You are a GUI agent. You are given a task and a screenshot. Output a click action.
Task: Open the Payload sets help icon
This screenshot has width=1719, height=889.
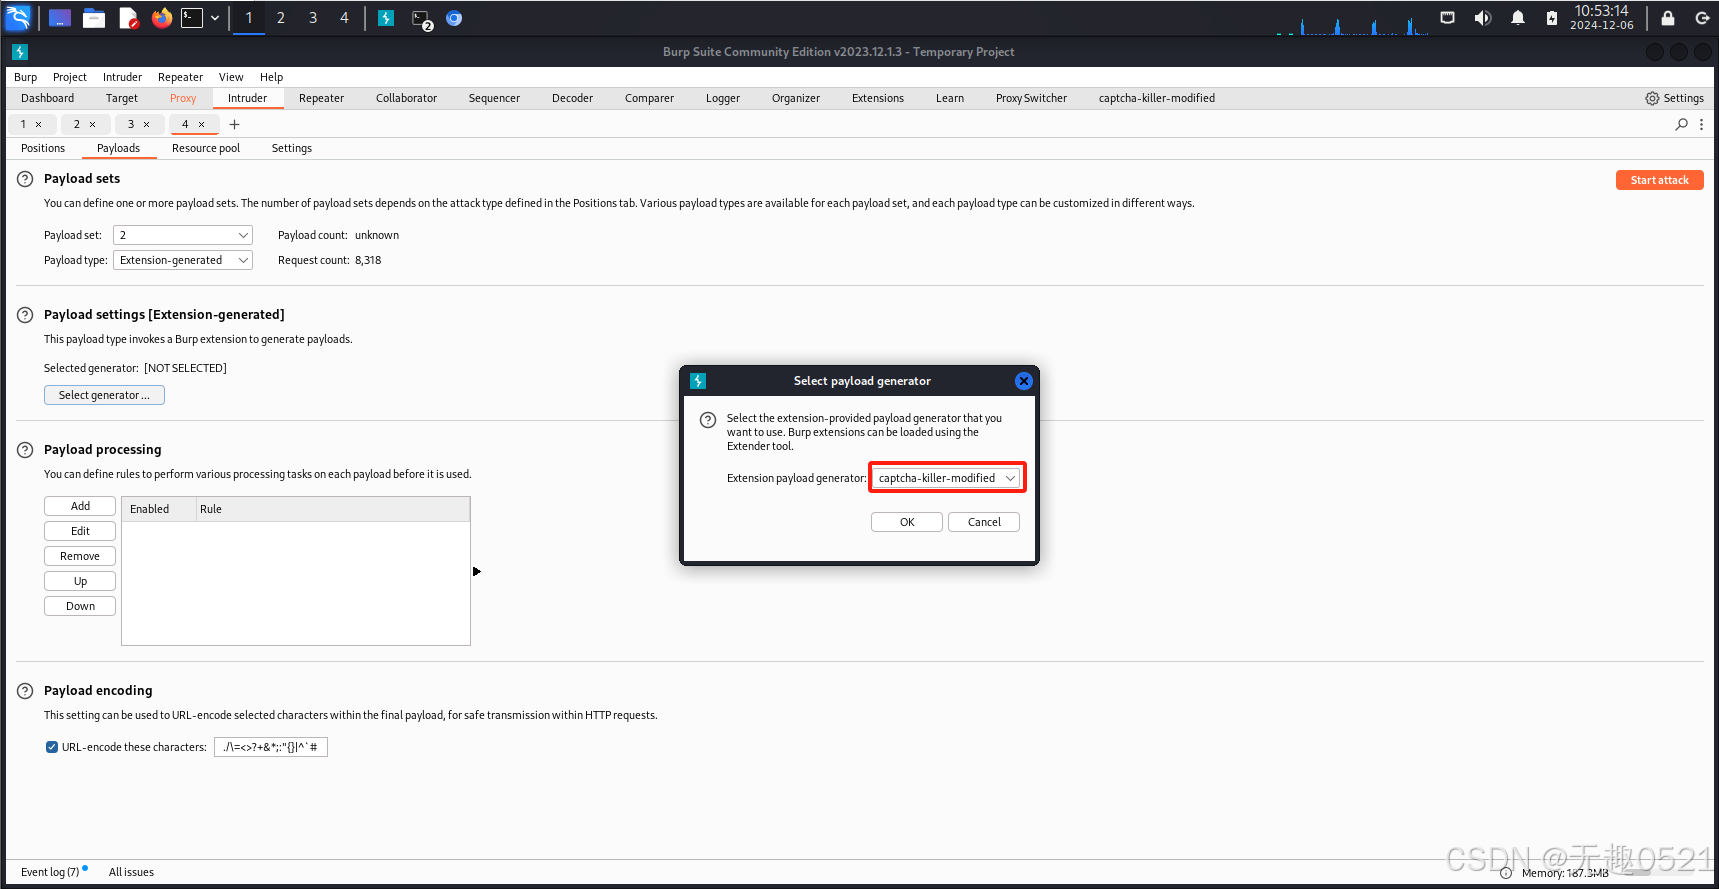25,179
